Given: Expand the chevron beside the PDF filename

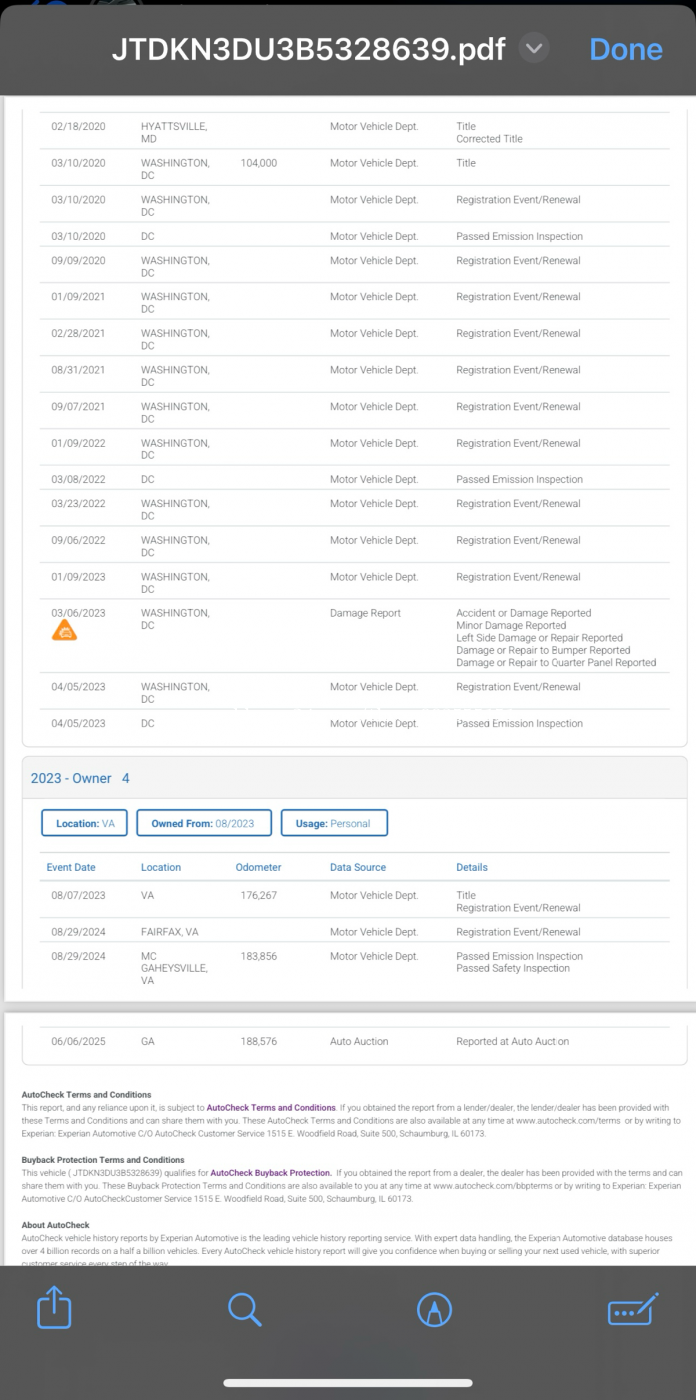Looking at the screenshot, I should point(534,48).
